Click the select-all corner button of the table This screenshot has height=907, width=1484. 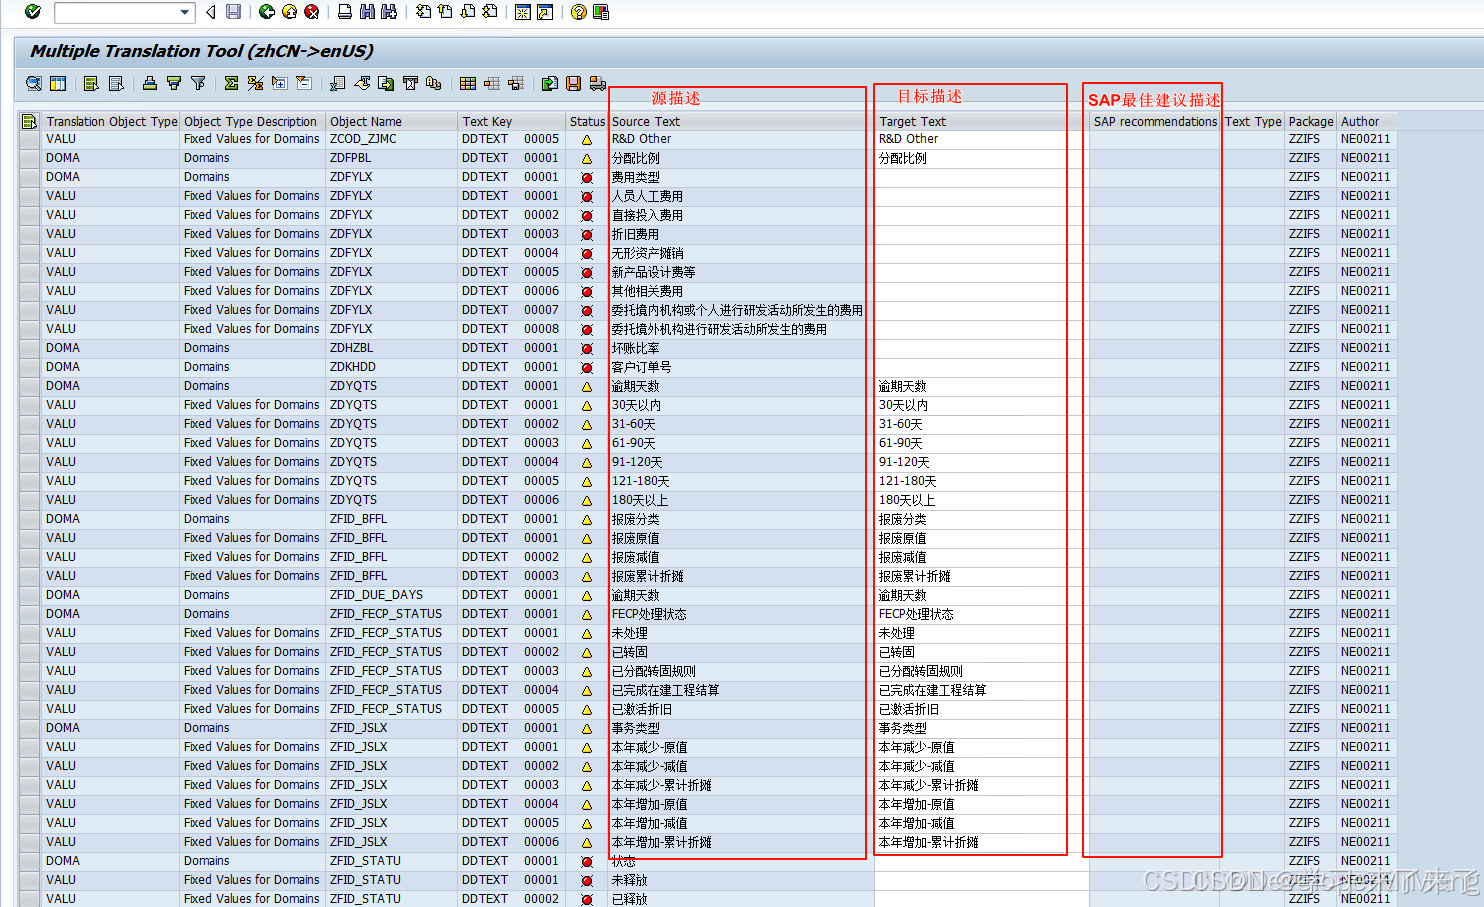click(x=29, y=121)
